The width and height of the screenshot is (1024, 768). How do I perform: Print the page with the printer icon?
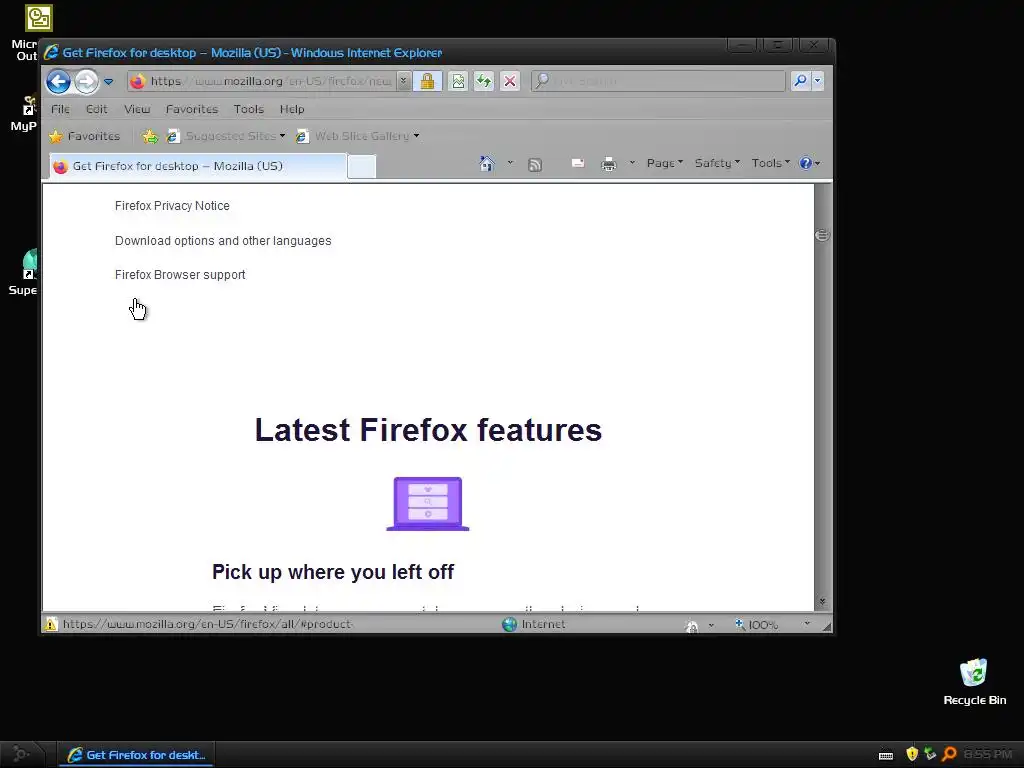[x=609, y=164]
